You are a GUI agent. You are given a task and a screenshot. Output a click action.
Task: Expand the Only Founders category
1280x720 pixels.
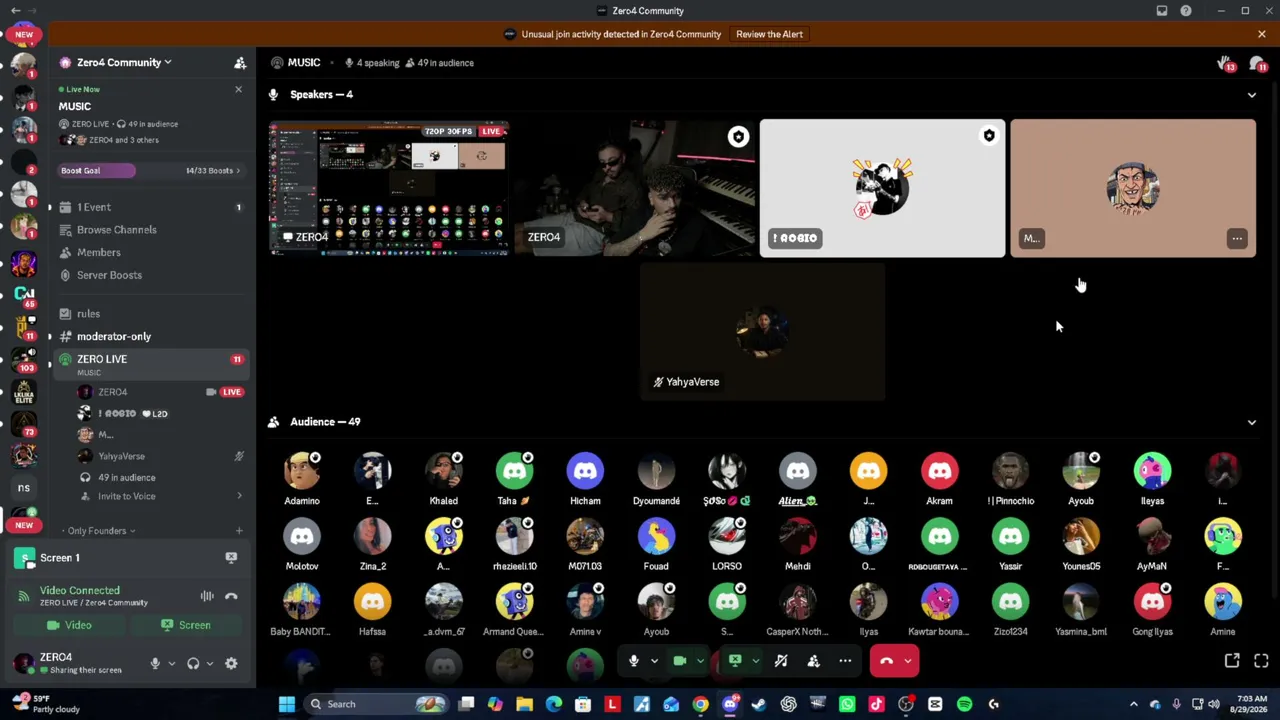click(97, 531)
